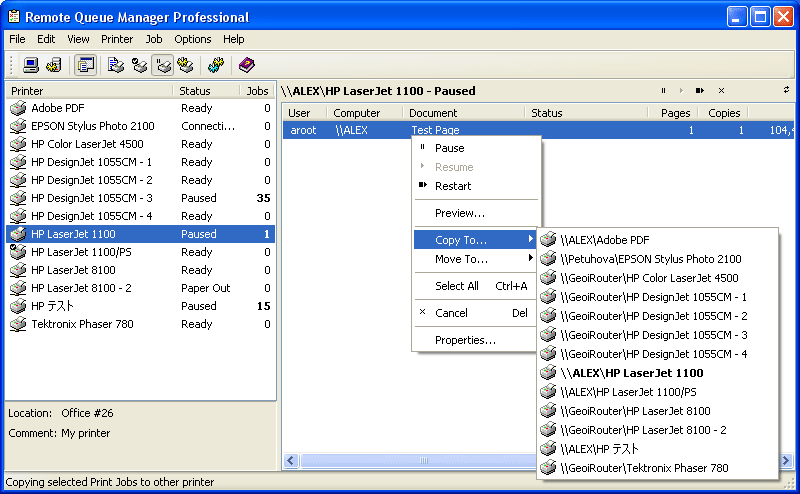
Task: Select Tektronix Phaser 780 printer row
Action: [x=141, y=324]
